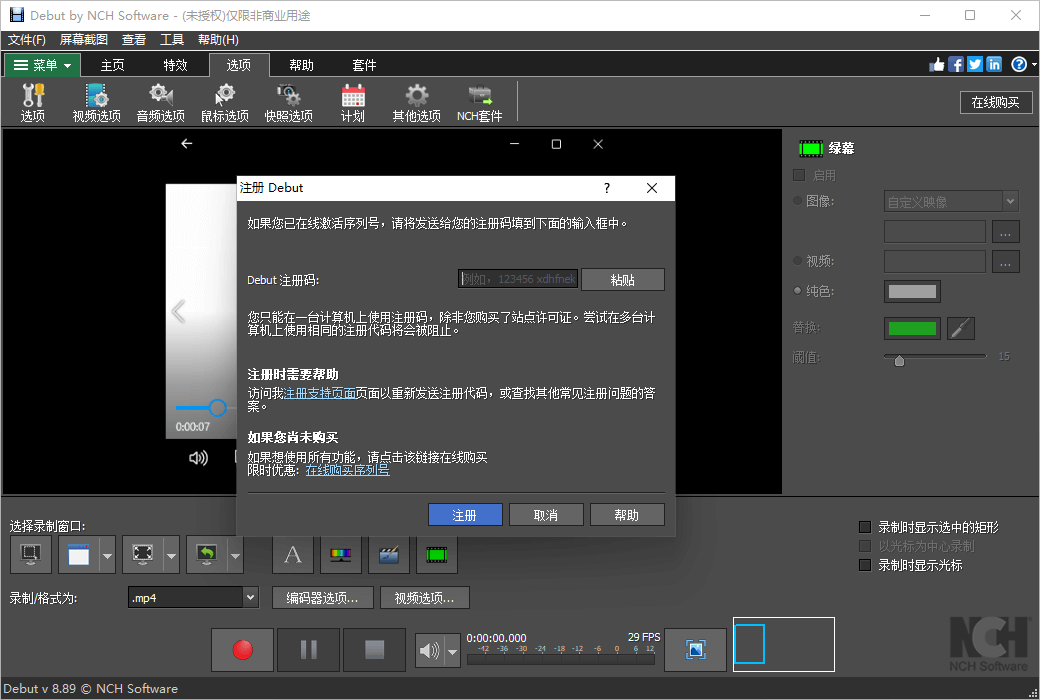The image size is (1040, 700).
Task: Click the snapshot capture button beside FPS
Action: 695,650
